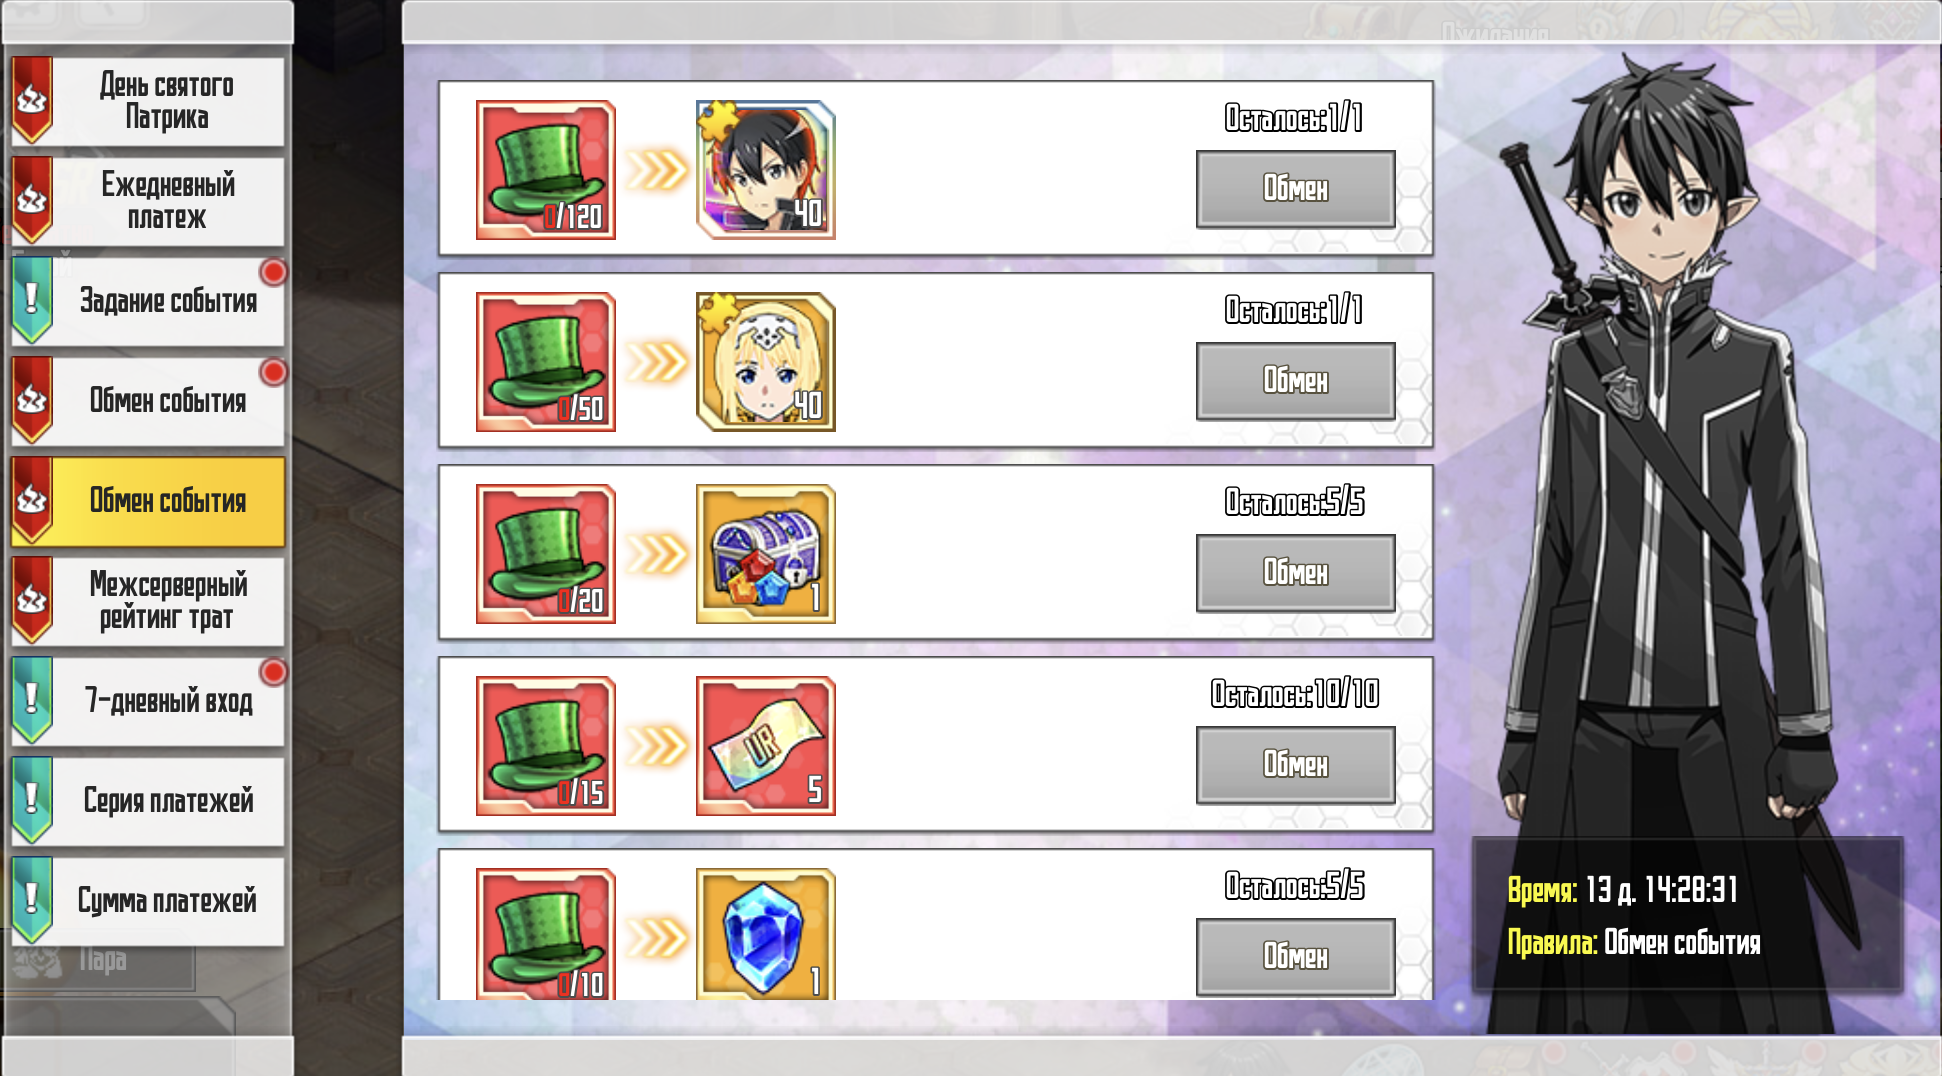The image size is (1942, 1076).
Task: Click the green hat icon costing 50
Action: [546, 362]
